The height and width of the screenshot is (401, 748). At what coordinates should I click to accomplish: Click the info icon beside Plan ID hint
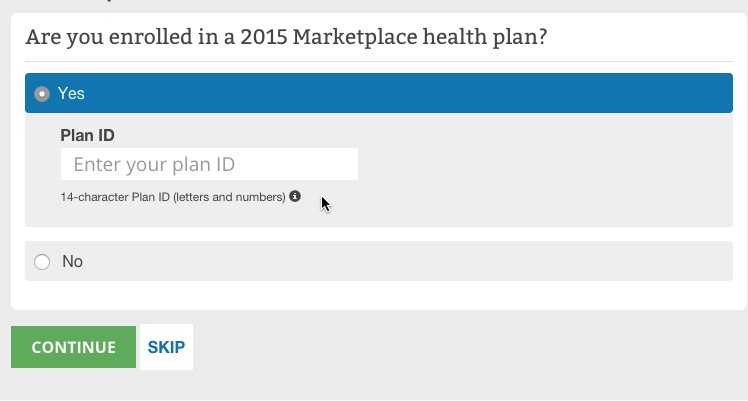pos(295,197)
